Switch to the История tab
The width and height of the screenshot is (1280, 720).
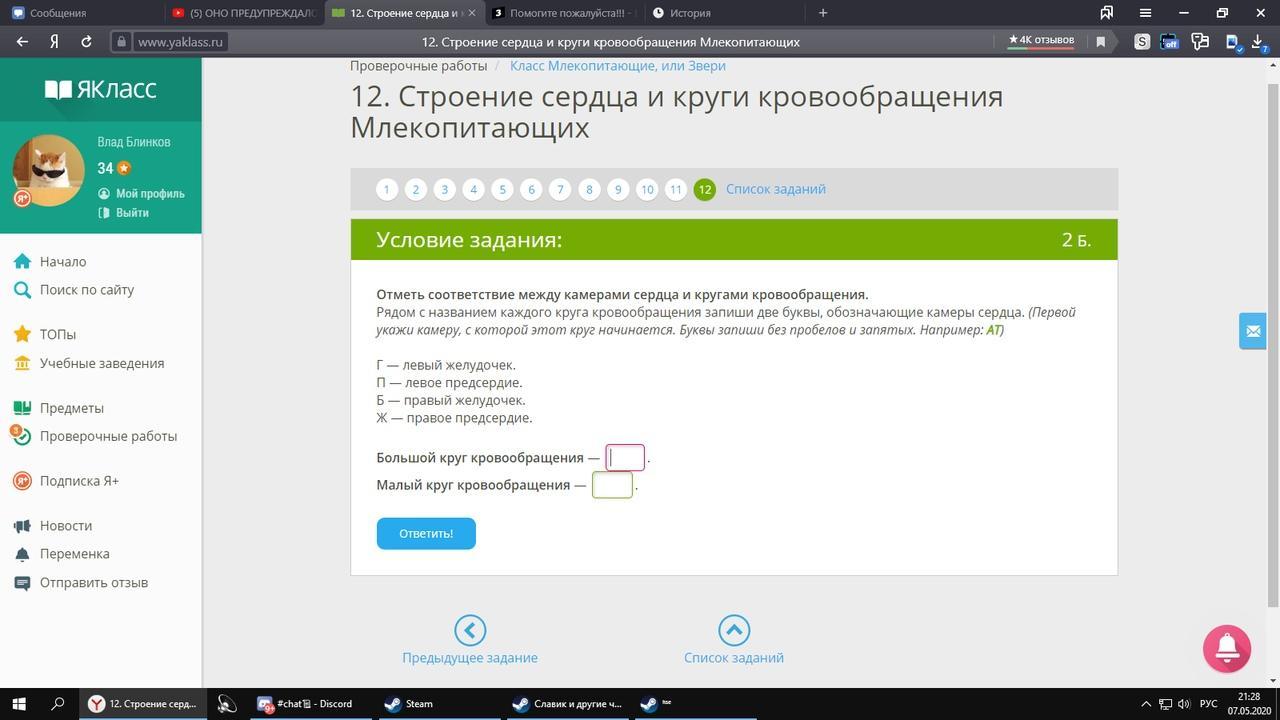coord(723,13)
